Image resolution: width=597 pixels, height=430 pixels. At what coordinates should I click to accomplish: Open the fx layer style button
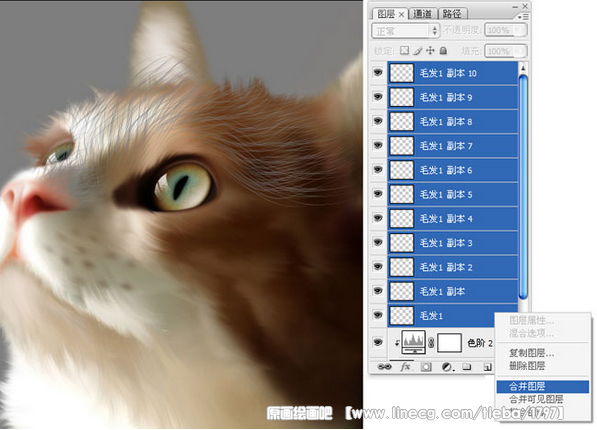(405, 367)
